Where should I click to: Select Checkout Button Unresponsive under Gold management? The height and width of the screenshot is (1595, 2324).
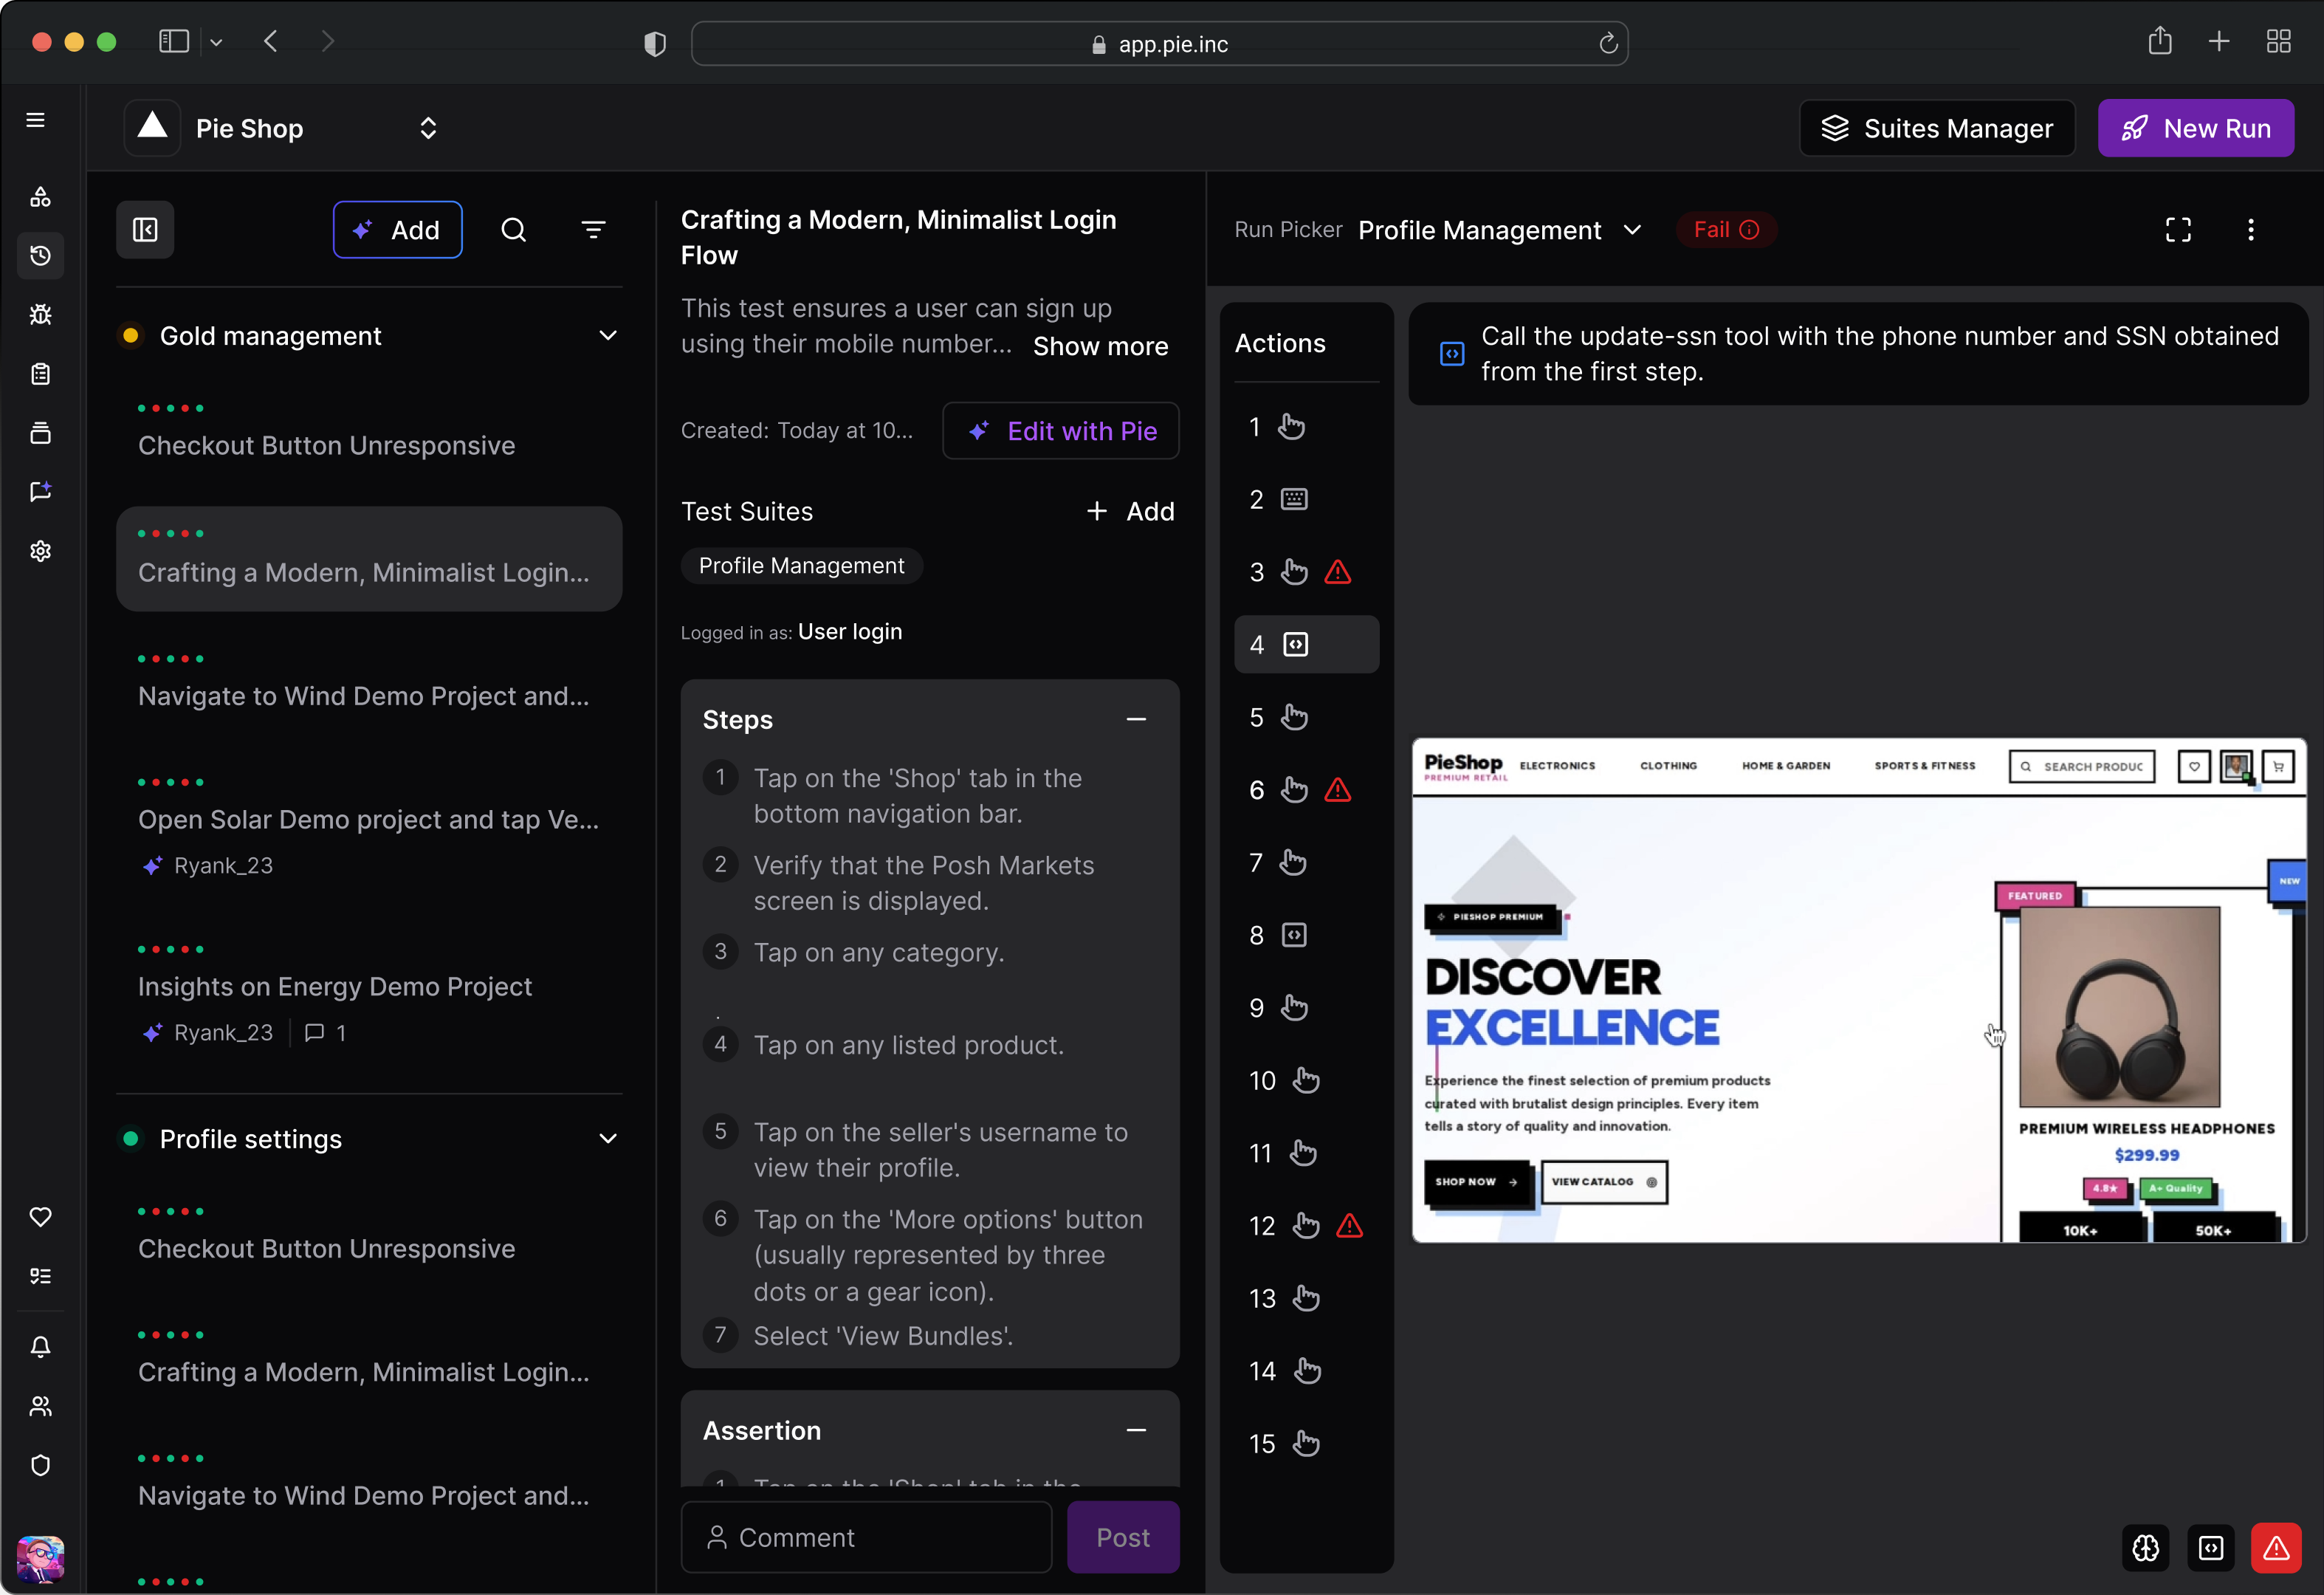(x=326, y=445)
